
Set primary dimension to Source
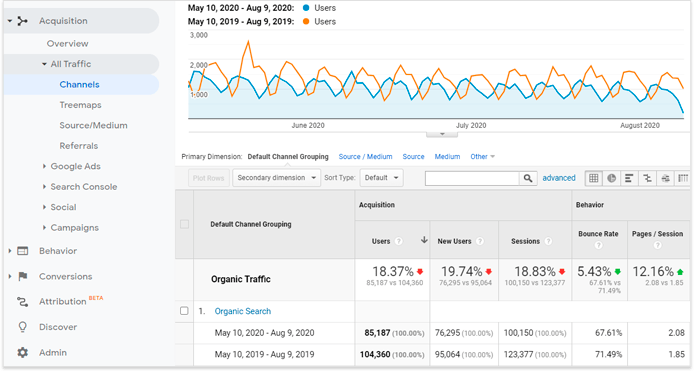[413, 157]
